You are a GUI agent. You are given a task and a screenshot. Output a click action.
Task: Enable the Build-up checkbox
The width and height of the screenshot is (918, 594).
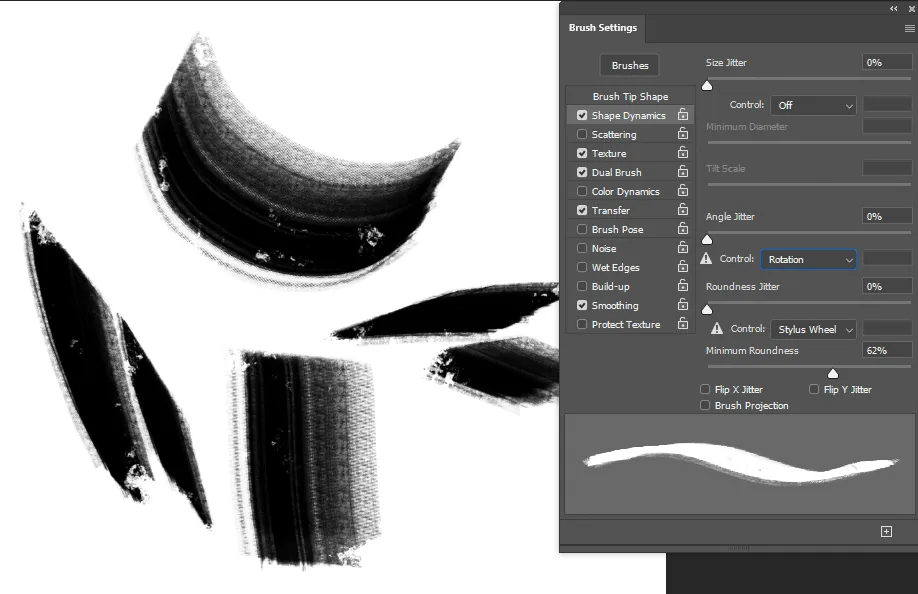582,286
